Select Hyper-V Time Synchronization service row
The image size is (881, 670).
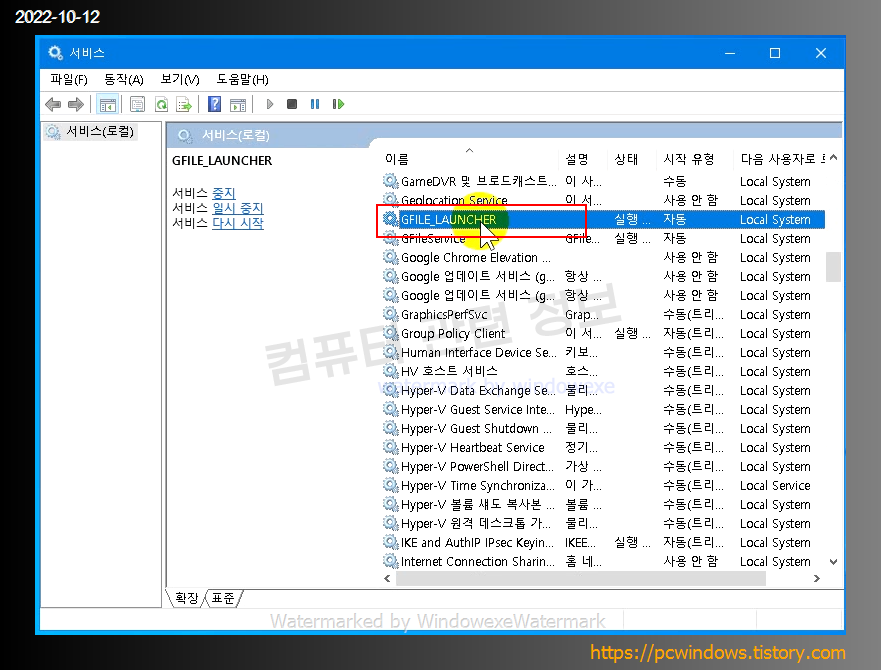[x=603, y=486]
